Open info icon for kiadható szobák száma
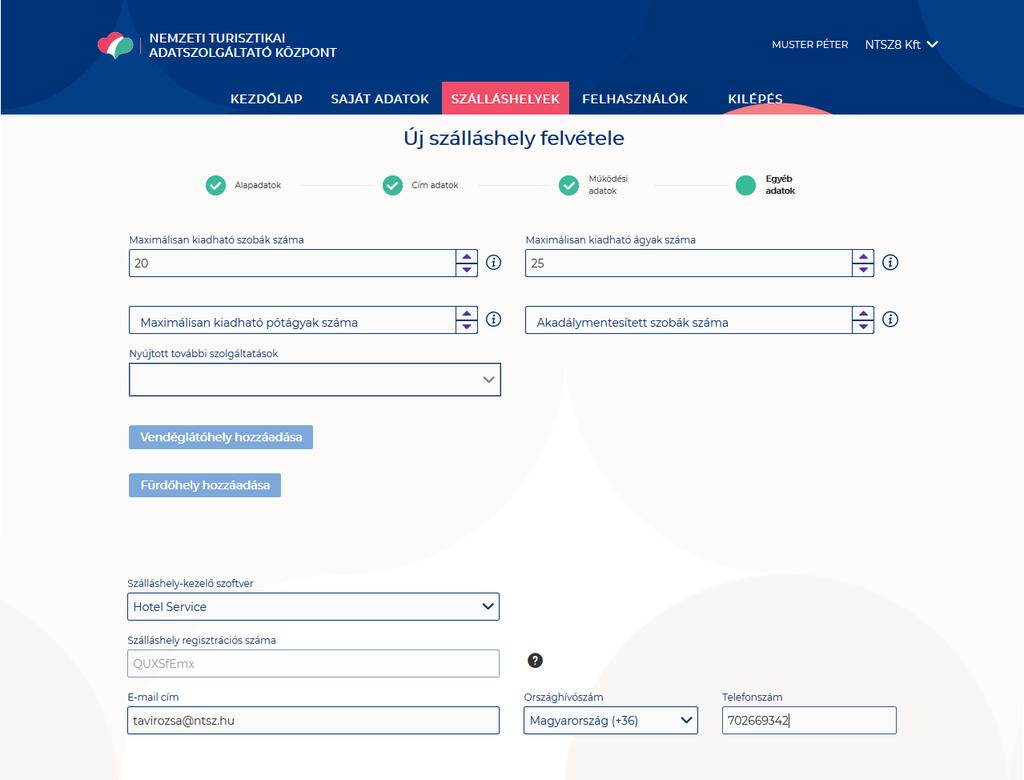Image resolution: width=1024 pixels, height=780 pixels. (494, 263)
